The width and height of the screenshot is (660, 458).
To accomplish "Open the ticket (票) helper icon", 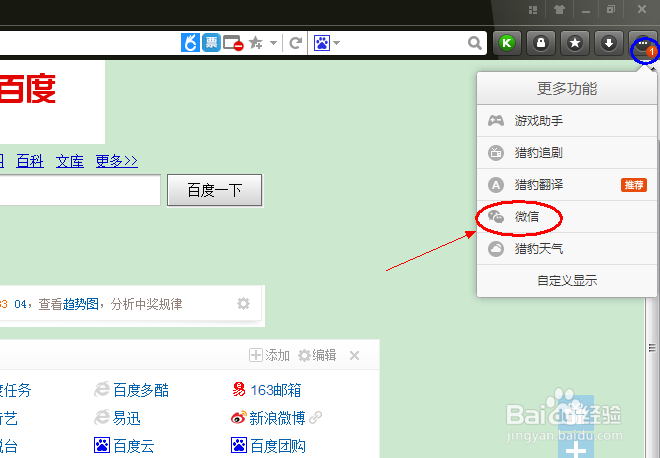I will 211,43.
